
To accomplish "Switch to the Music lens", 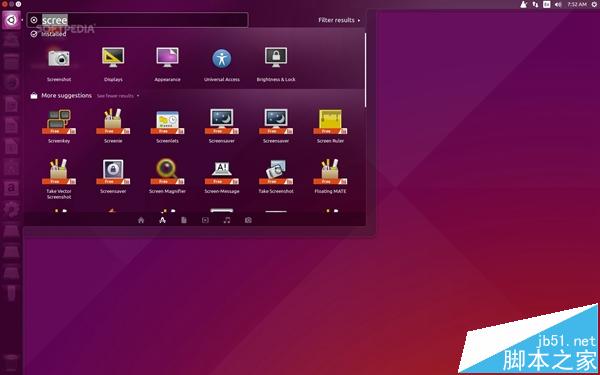I will tap(227, 220).
